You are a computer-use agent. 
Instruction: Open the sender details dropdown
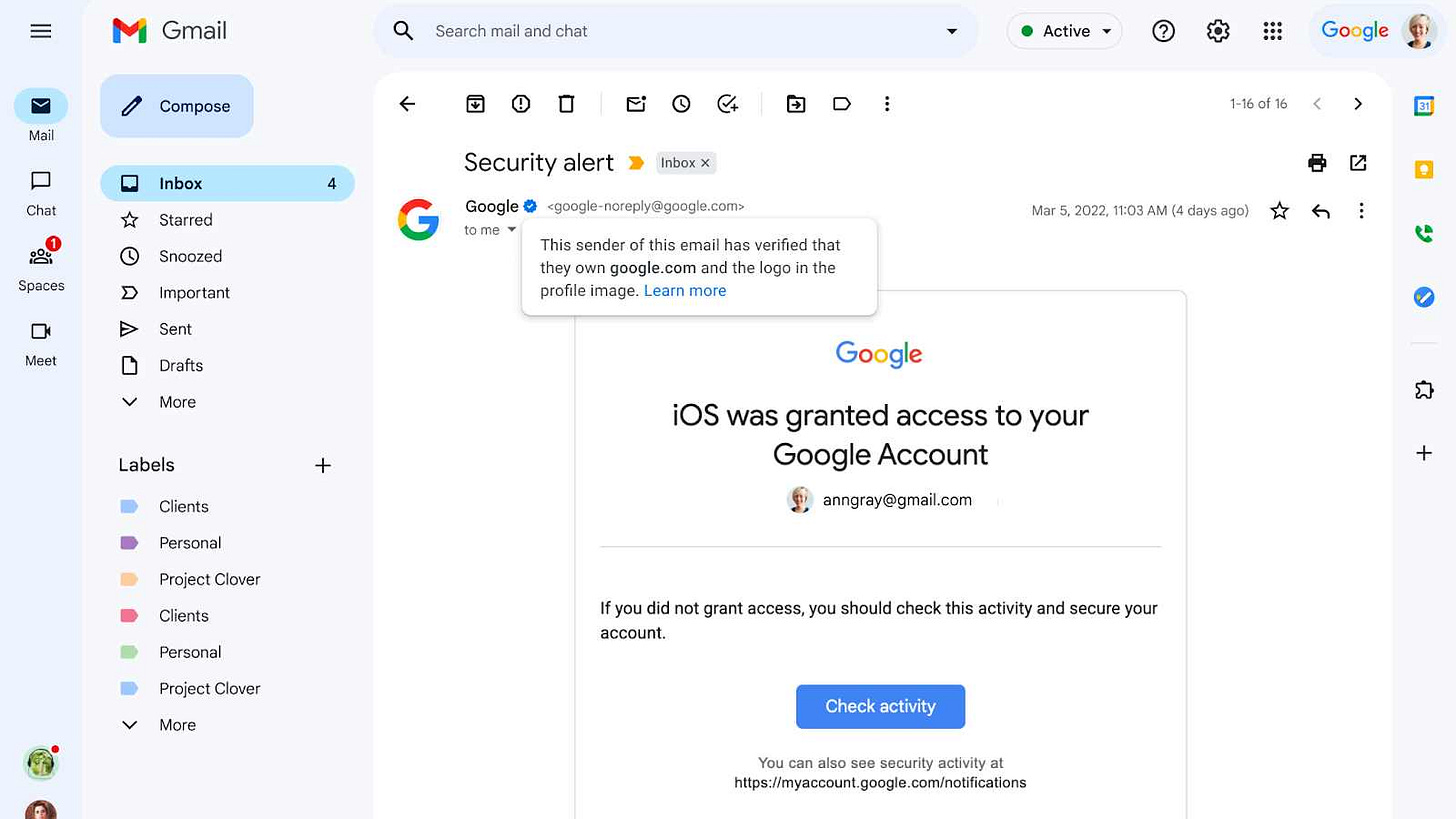[x=511, y=229]
